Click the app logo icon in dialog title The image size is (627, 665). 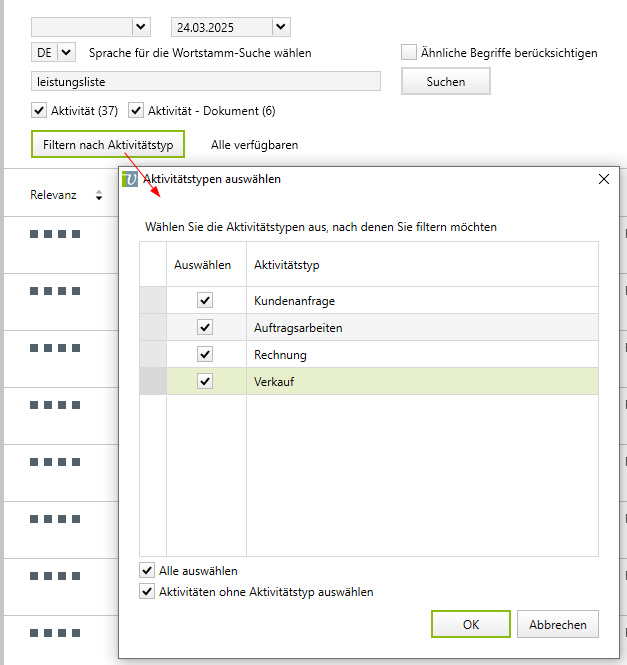pos(129,179)
